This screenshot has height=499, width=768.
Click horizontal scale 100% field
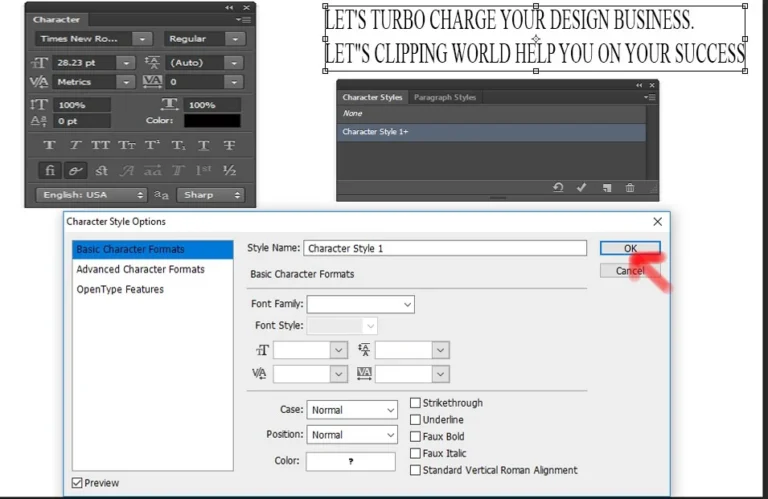click(212, 105)
